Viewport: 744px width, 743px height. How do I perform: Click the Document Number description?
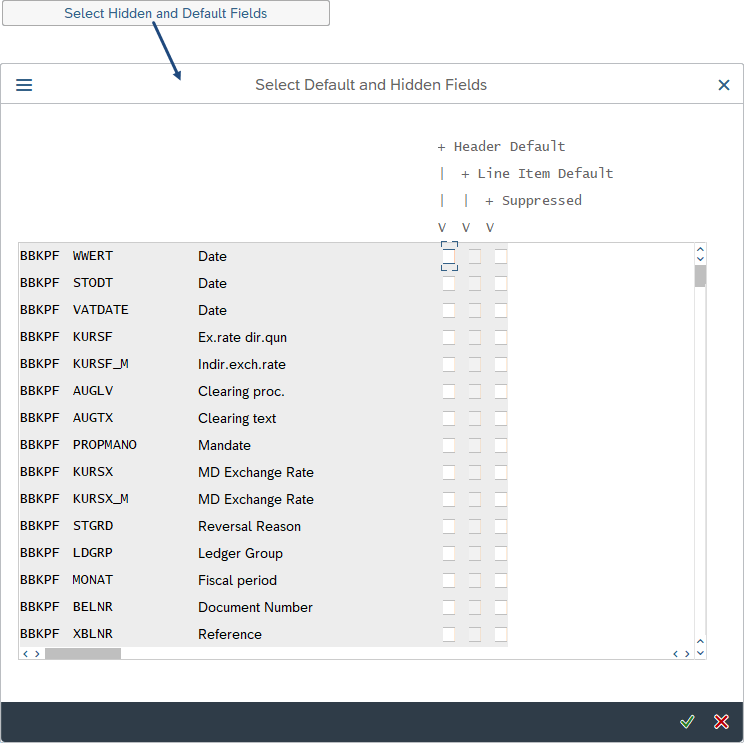coord(255,608)
